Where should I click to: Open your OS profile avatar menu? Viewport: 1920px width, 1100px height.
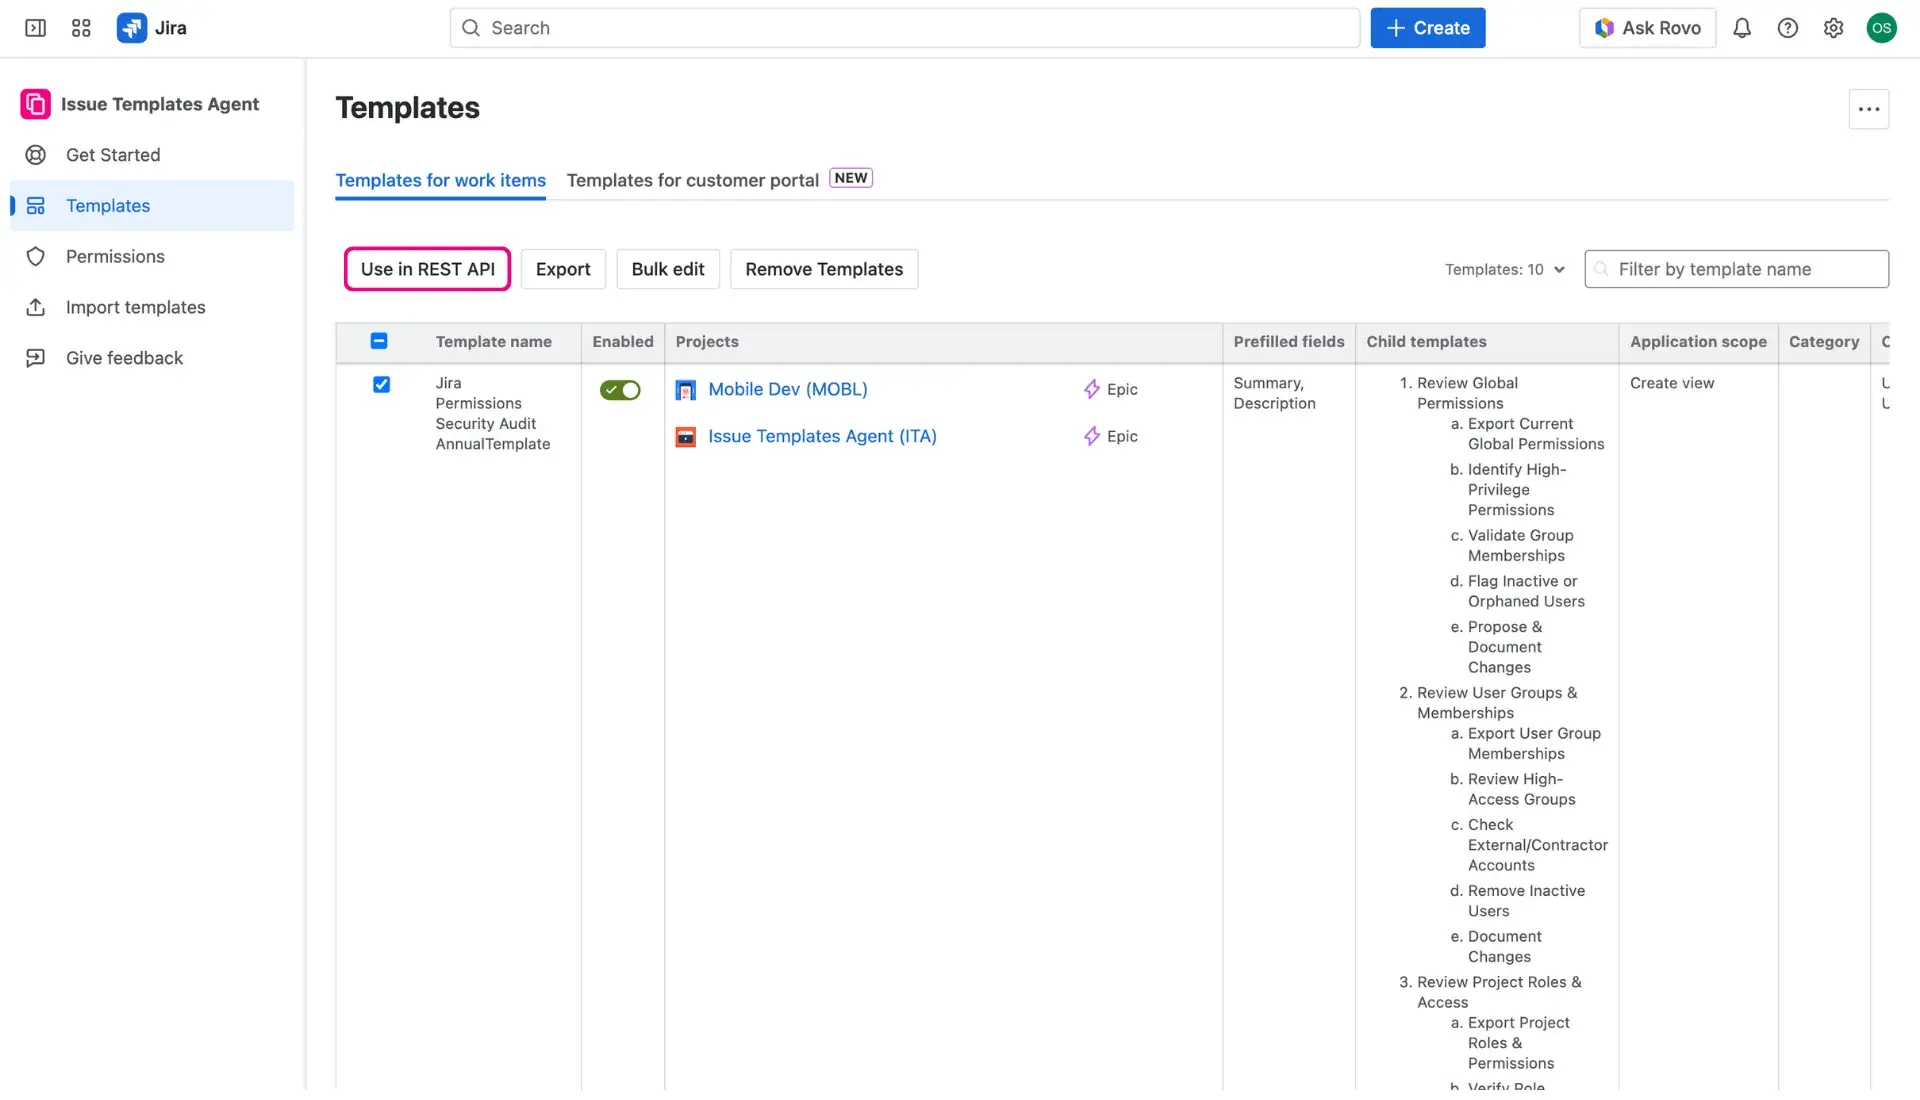(x=1883, y=27)
